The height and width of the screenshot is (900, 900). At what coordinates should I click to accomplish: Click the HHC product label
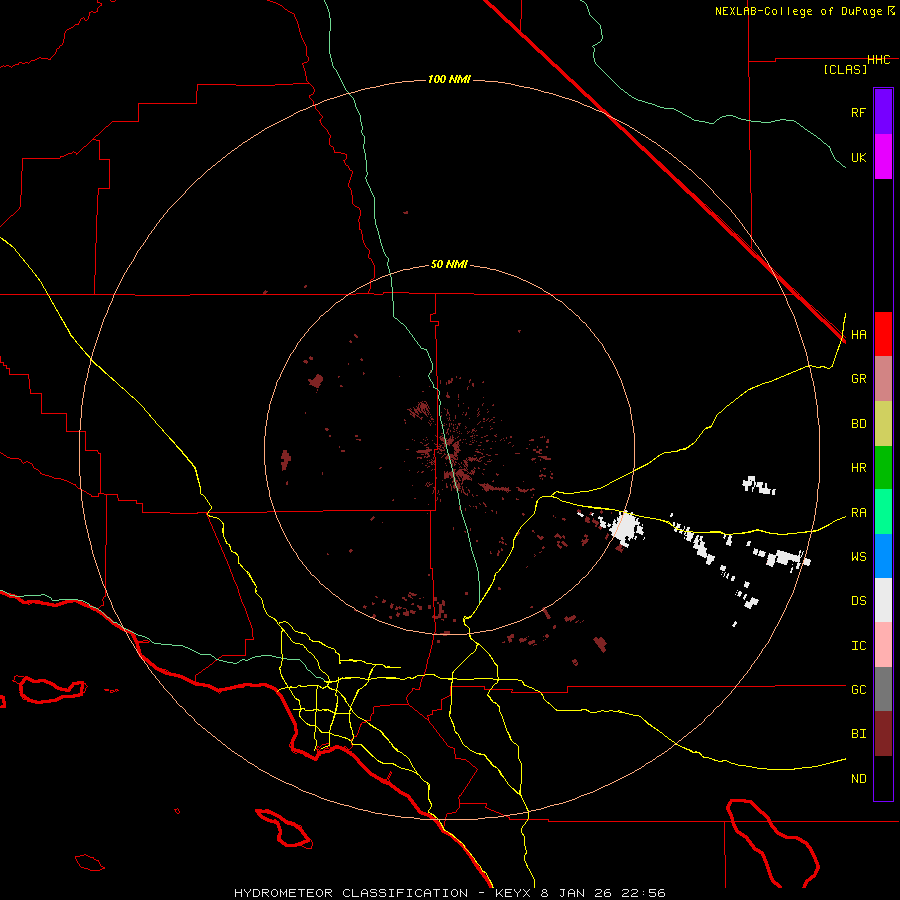(878, 60)
